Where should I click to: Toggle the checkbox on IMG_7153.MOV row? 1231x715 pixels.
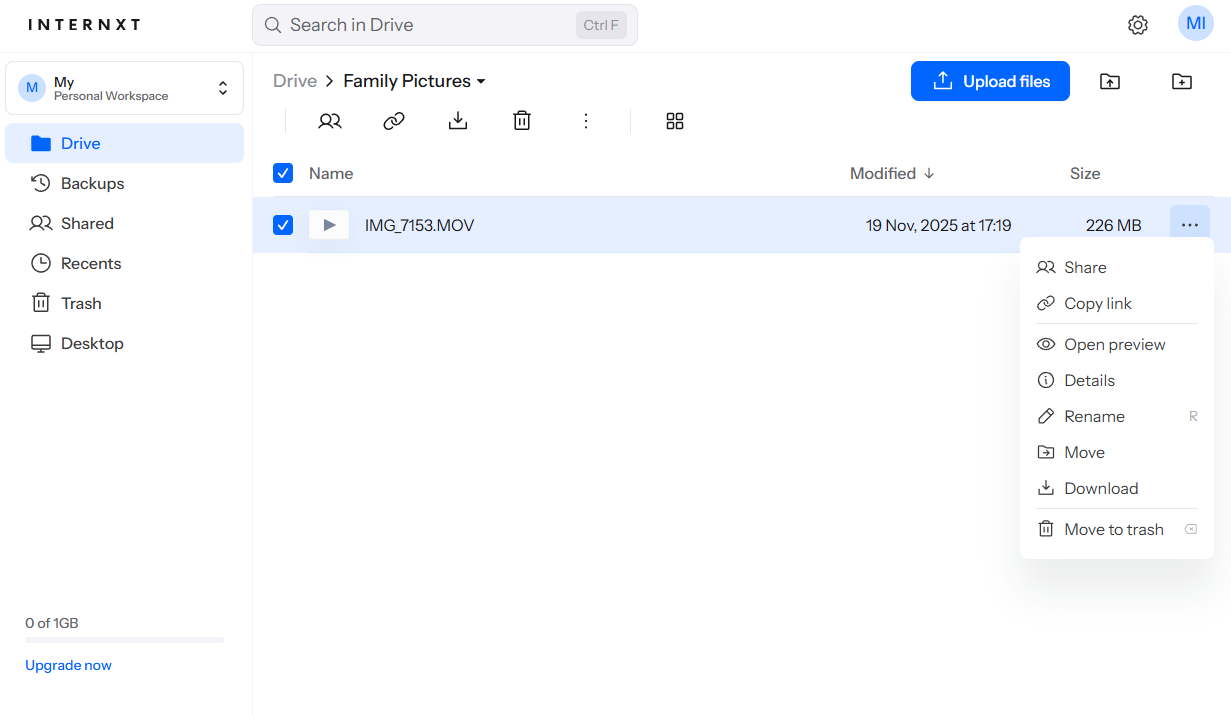coord(283,224)
